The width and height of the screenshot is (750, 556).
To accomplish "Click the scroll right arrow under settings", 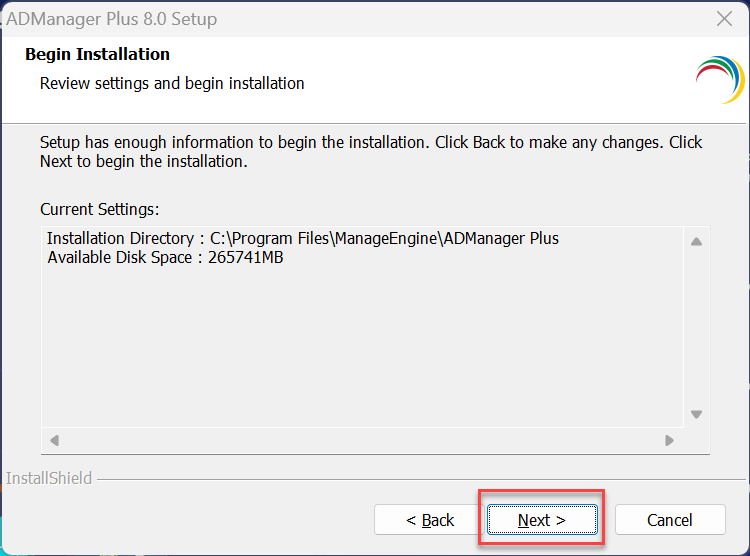I will [x=669, y=440].
